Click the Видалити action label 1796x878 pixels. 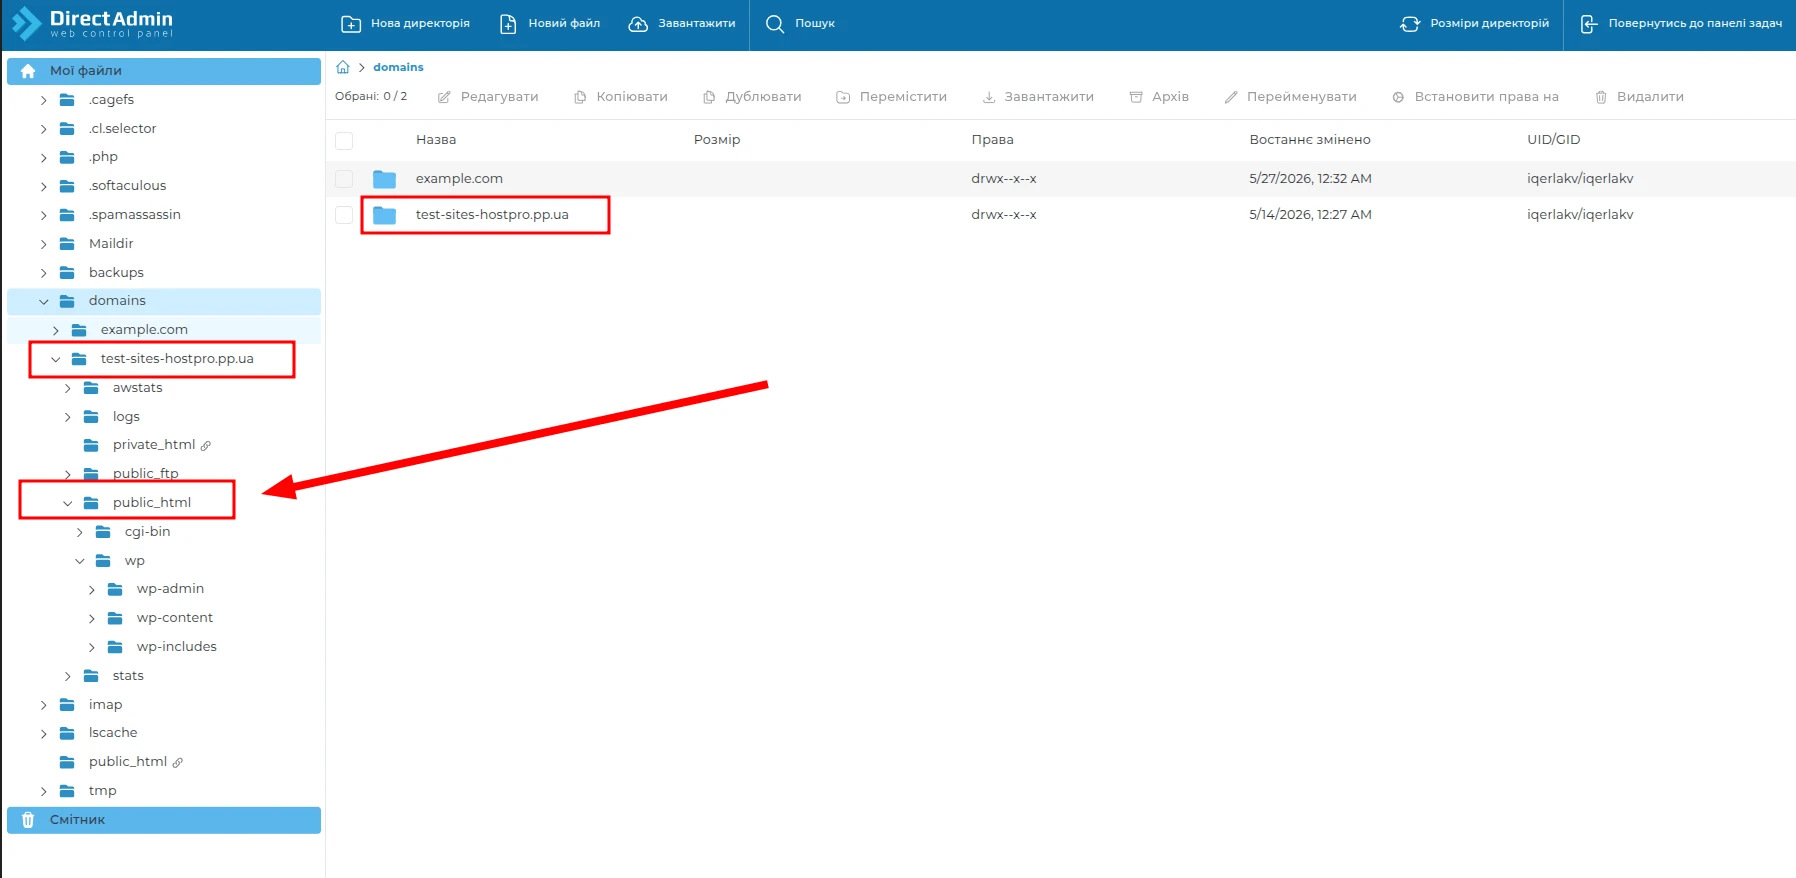[x=1650, y=97]
